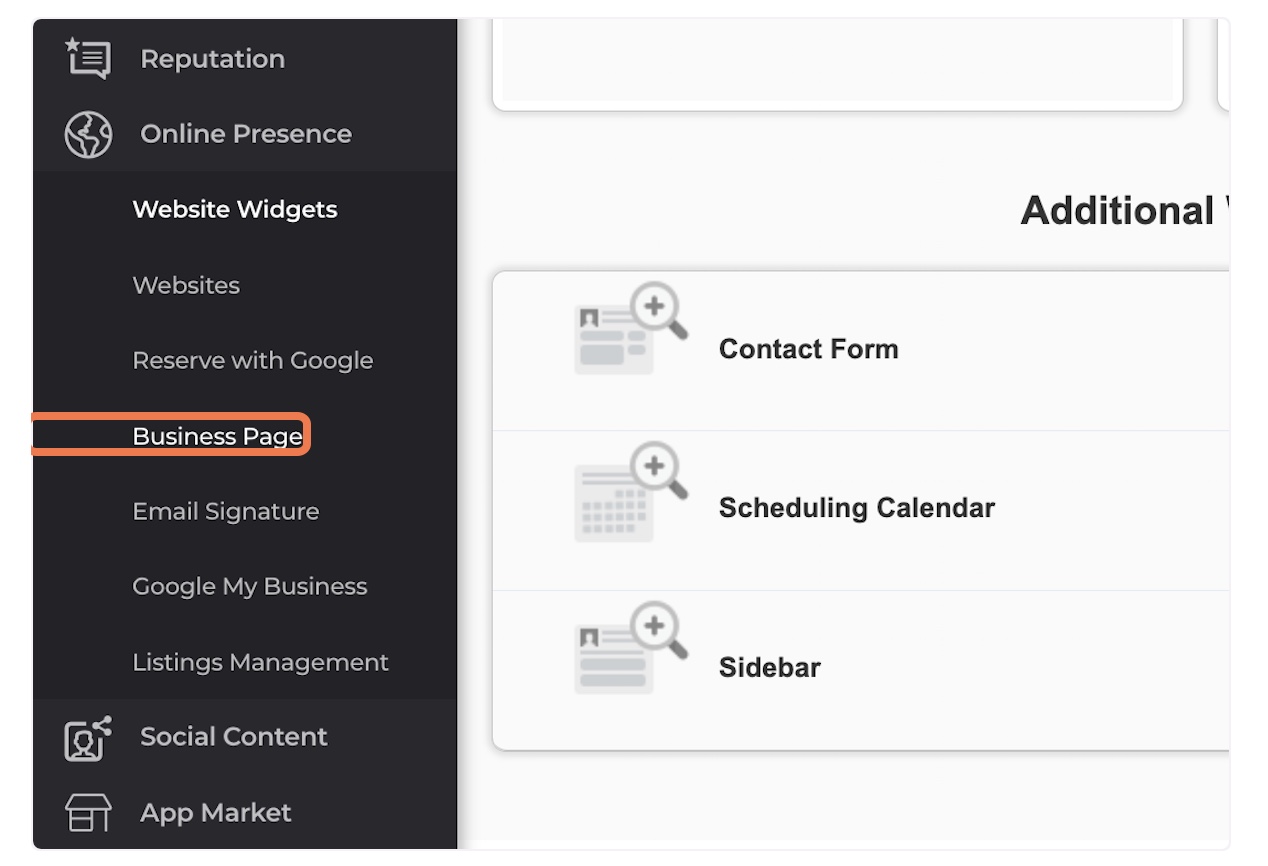Select Email Signature in sidebar
Screen dimensions: 1268x866
tap(226, 511)
